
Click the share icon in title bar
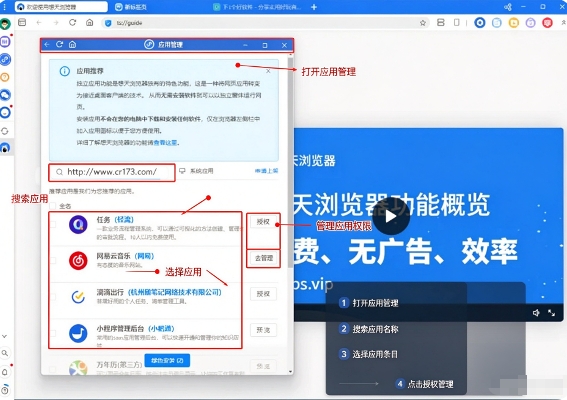pyautogui.click(x=508, y=7)
